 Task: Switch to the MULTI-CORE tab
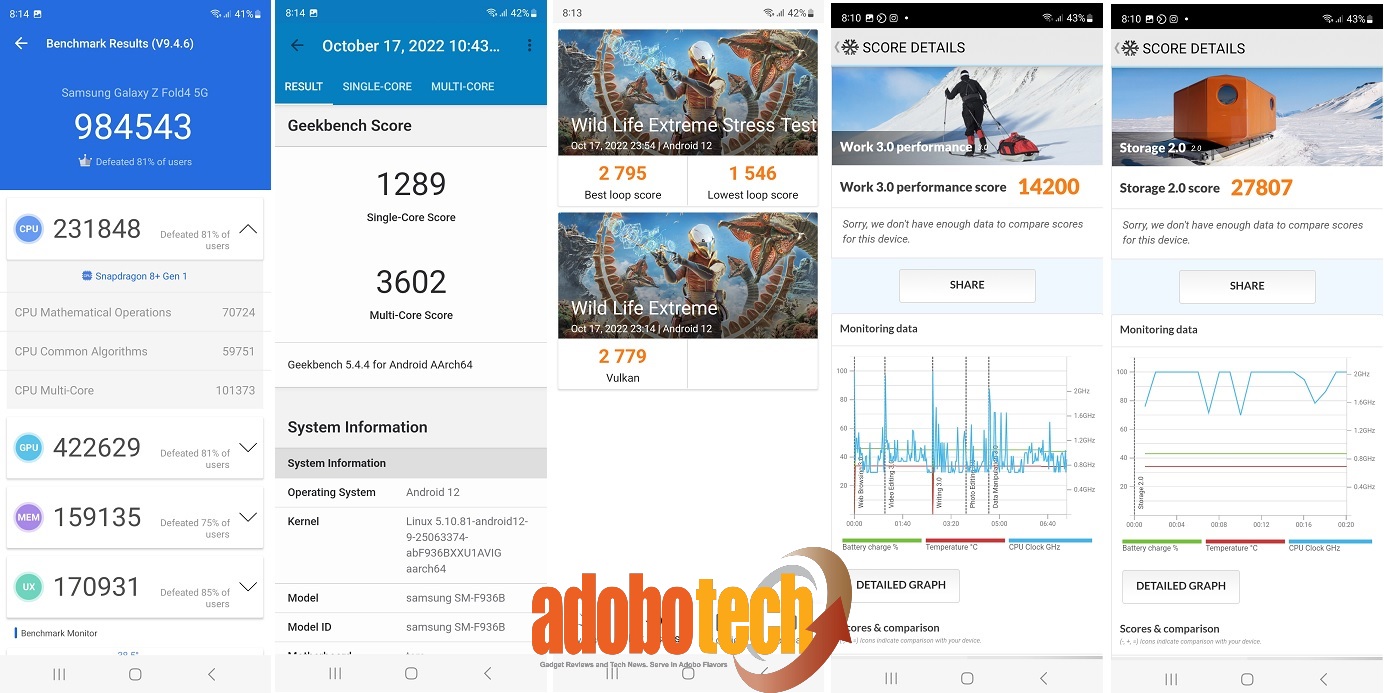tap(463, 87)
